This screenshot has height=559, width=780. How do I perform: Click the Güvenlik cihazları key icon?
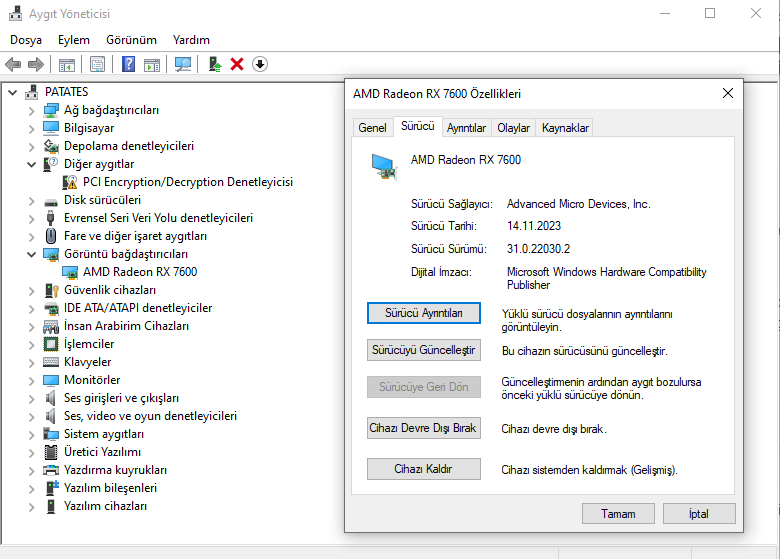pyautogui.click(x=52, y=290)
